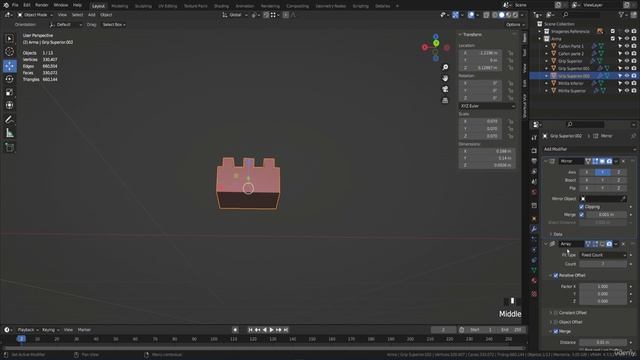Toggle Mirror modifier Merge checkbox

[x=582, y=215]
